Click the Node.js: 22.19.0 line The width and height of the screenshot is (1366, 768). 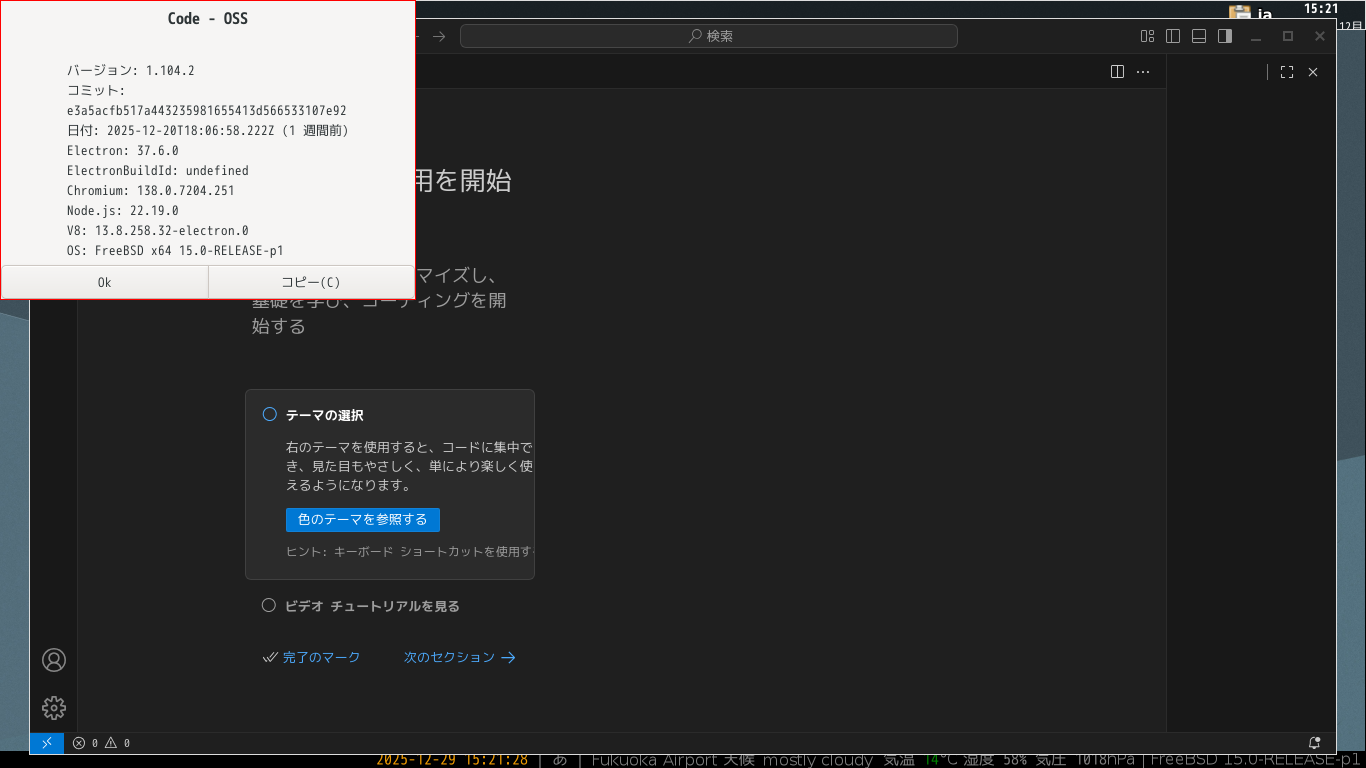123,210
